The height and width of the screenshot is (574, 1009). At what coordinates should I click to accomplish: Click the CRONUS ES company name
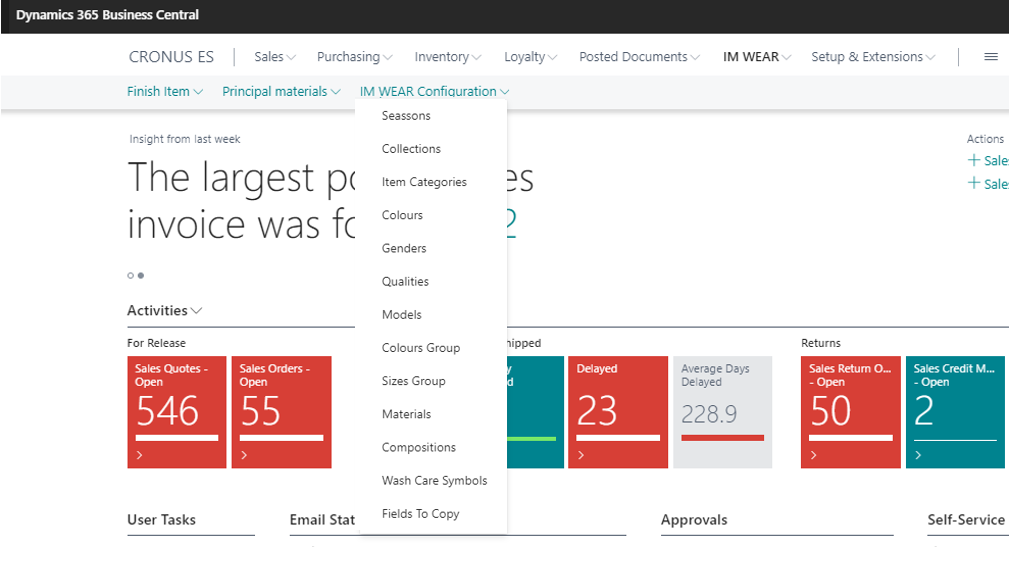click(x=171, y=57)
